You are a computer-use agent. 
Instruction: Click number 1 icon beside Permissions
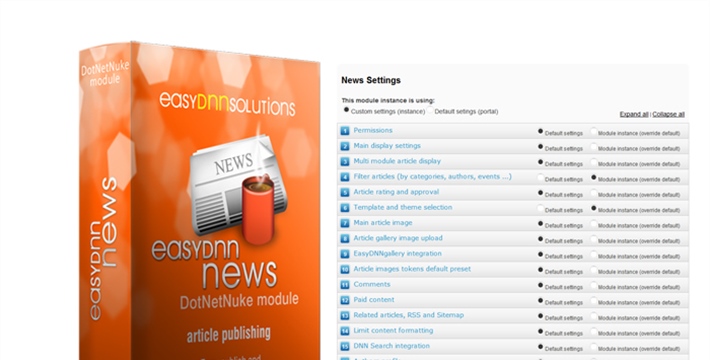click(345, 131)
